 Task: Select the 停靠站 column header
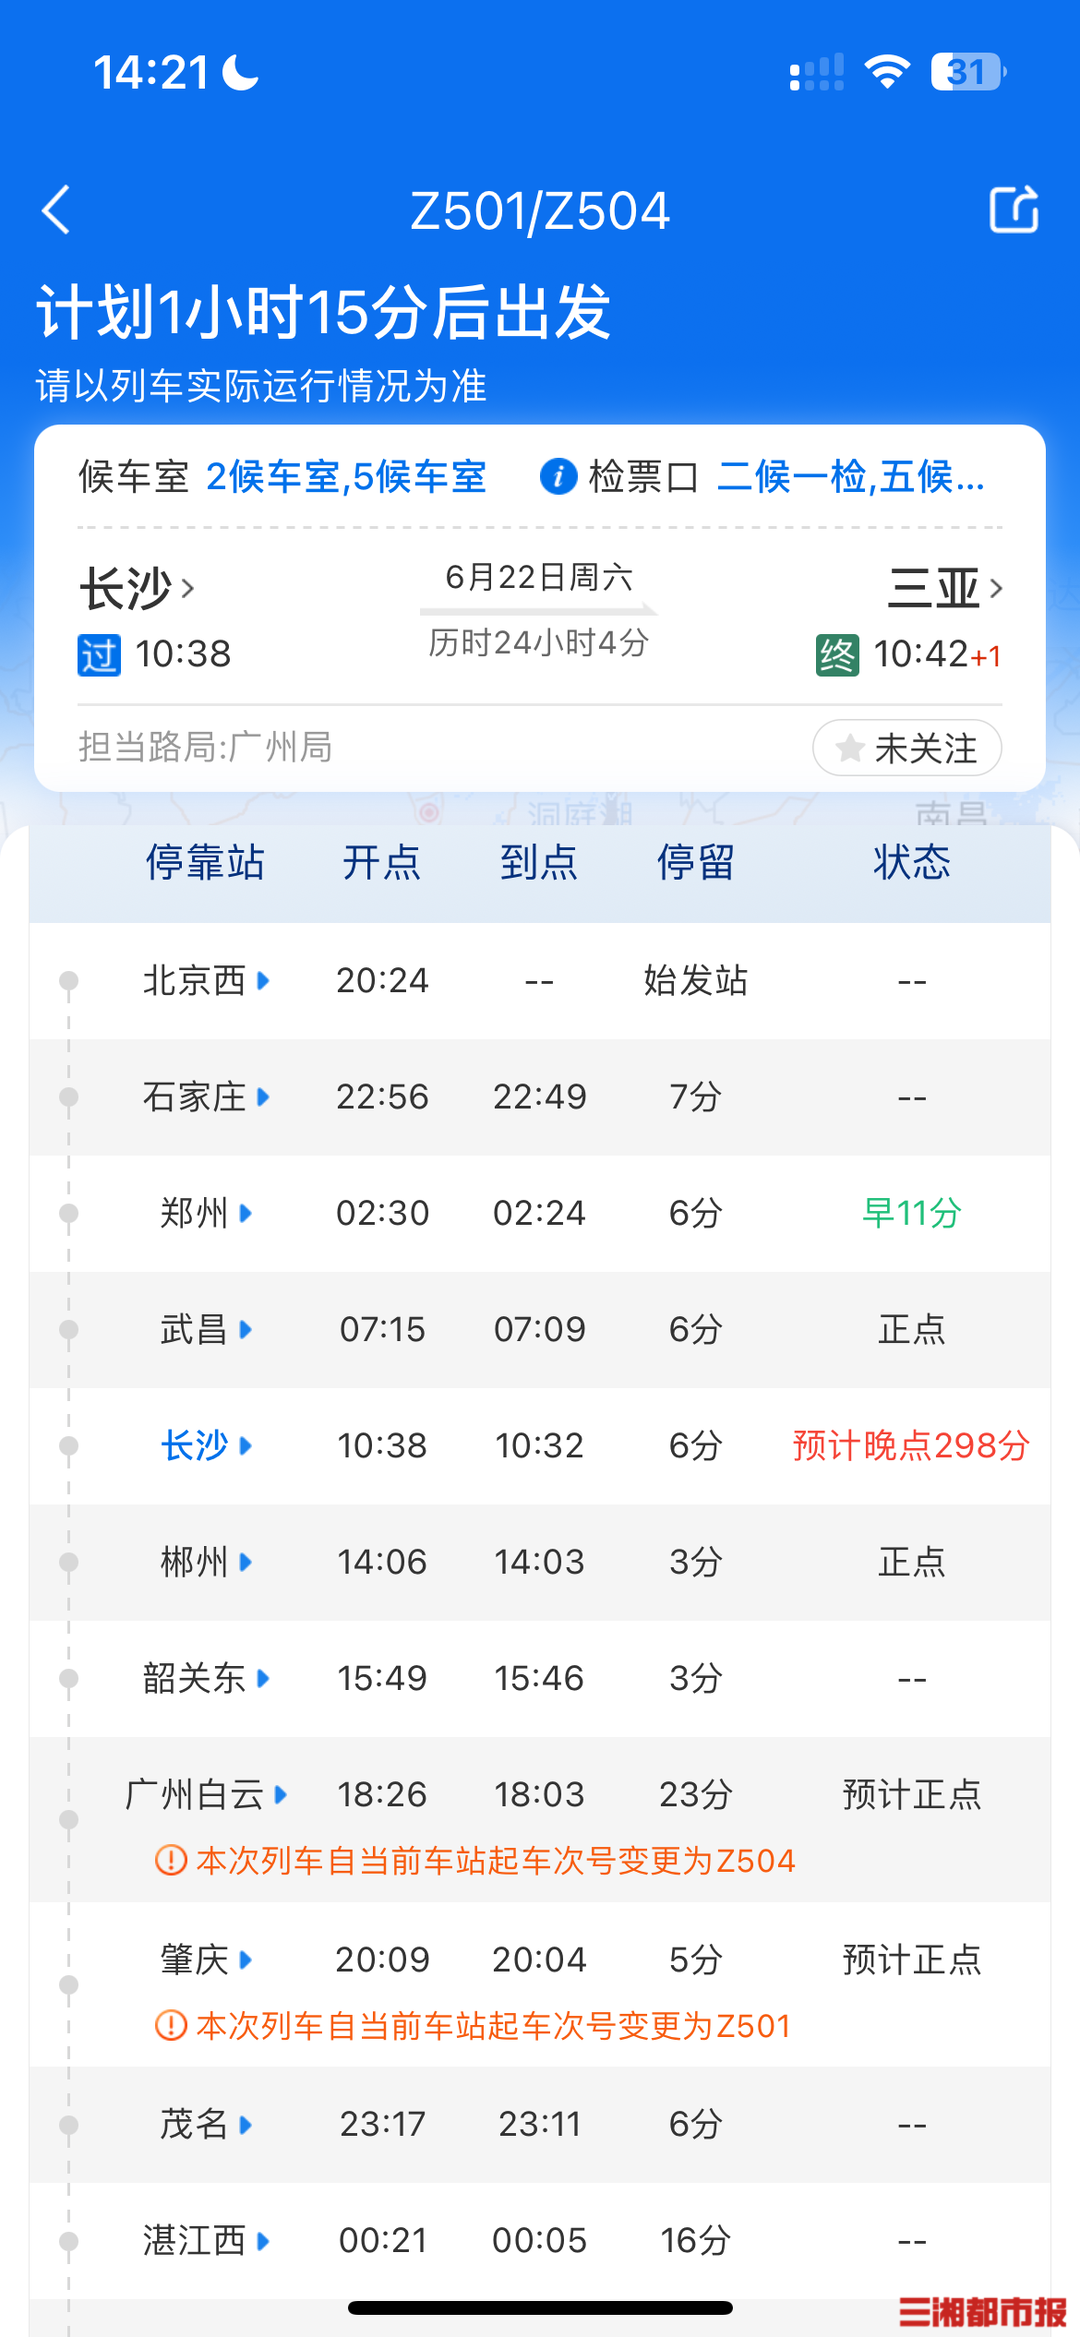pyautogui.click(x=205, y=862)
